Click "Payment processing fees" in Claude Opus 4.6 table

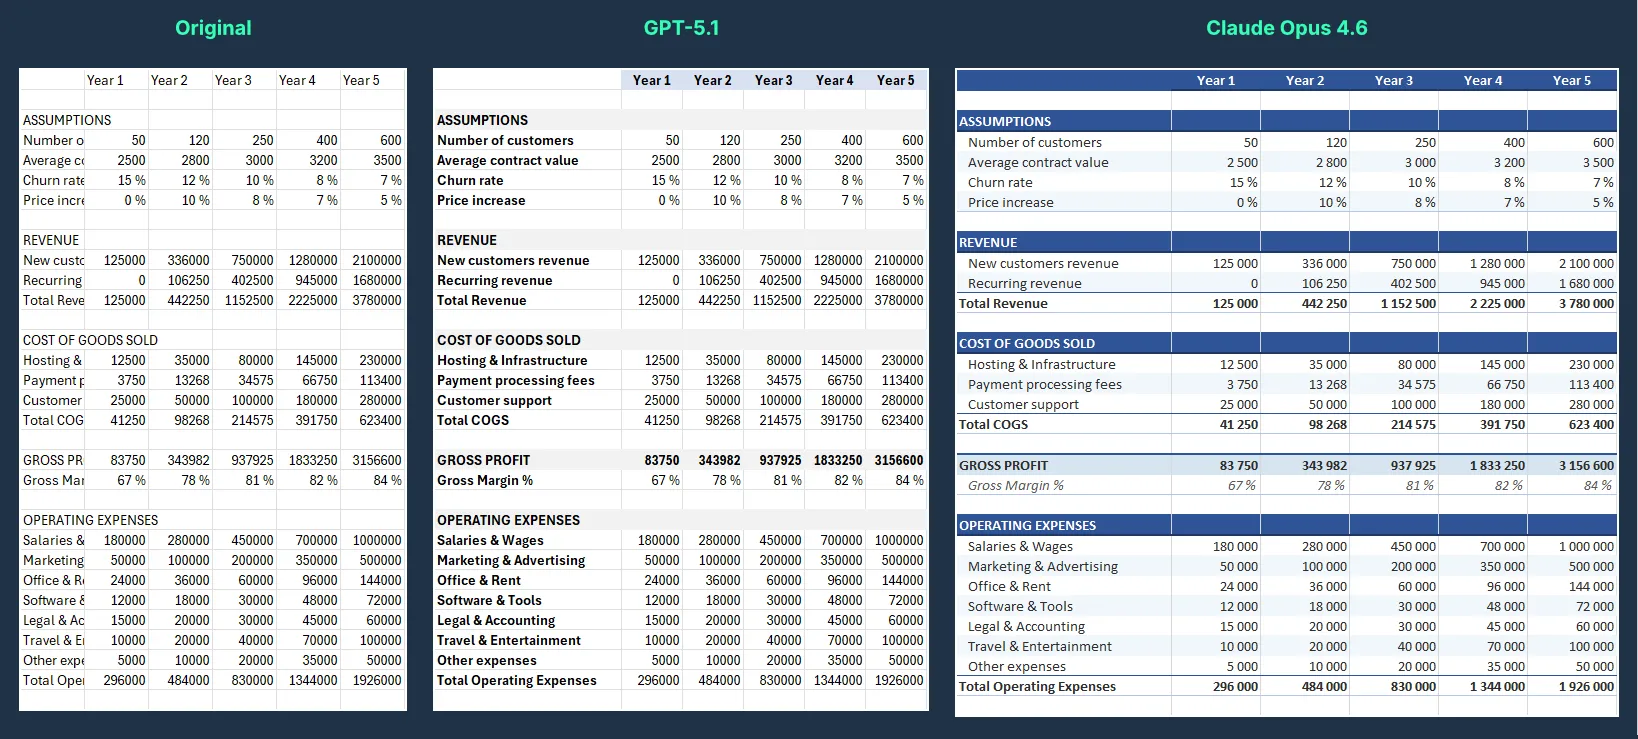[x=1045, y=384]
